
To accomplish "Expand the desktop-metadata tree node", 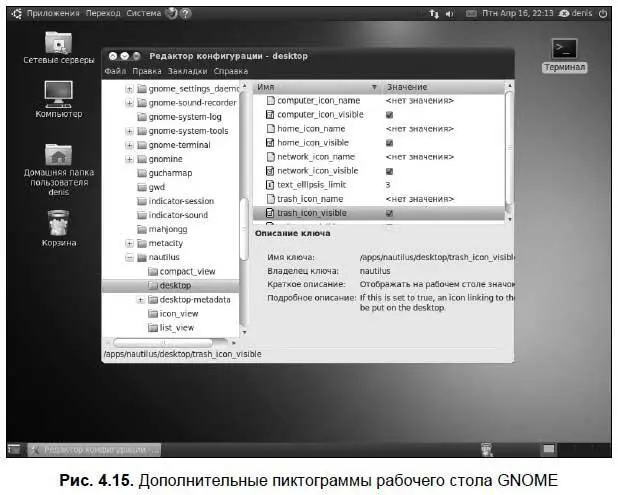I will [x=140, y=300].
